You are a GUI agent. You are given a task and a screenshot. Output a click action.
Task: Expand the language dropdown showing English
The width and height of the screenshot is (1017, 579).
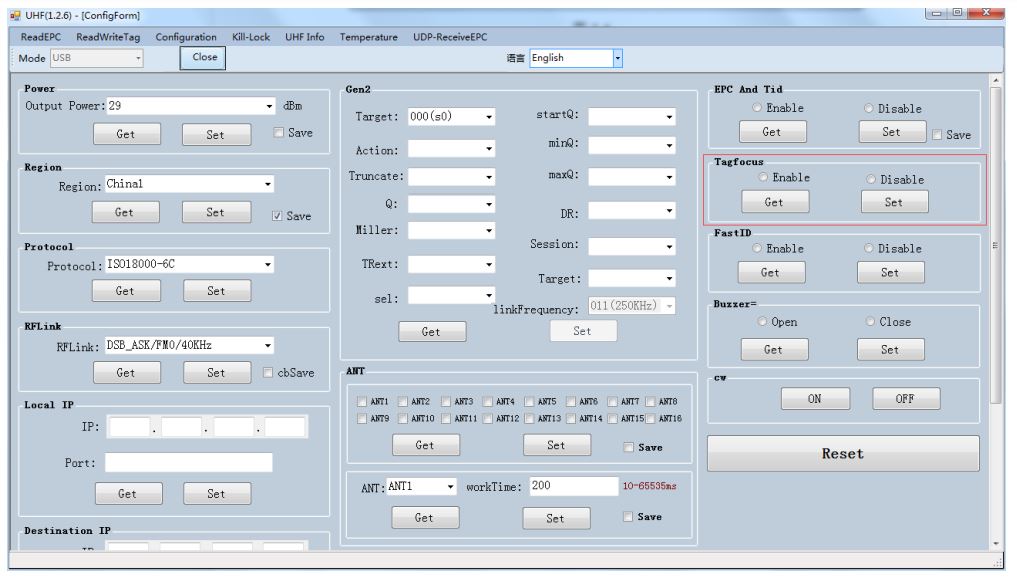(x=617, y=59)
